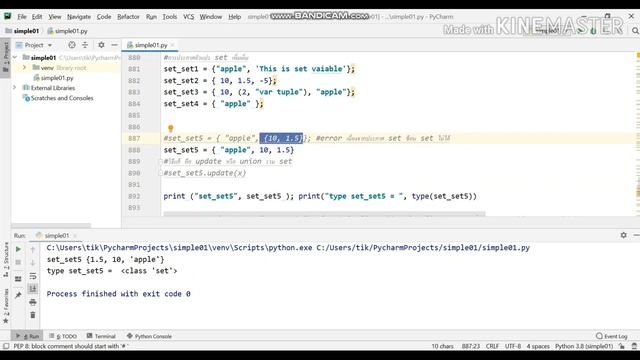Click the Up the stack trace arrow

click(x=33, y=249)
